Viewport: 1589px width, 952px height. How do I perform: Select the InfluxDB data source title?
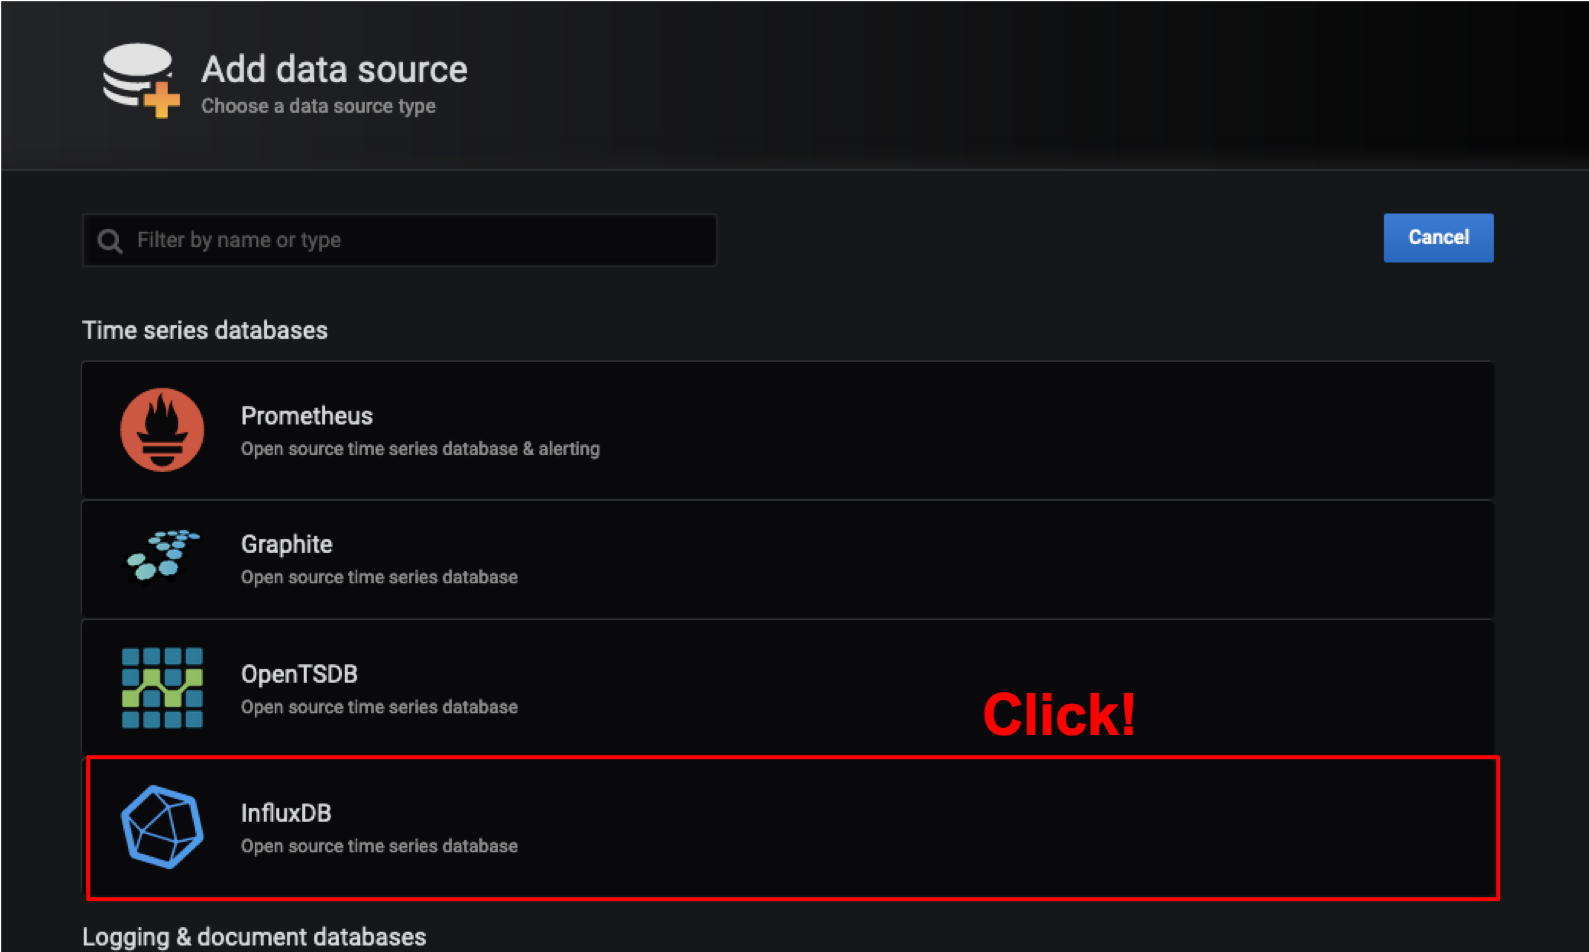point(286,813)
